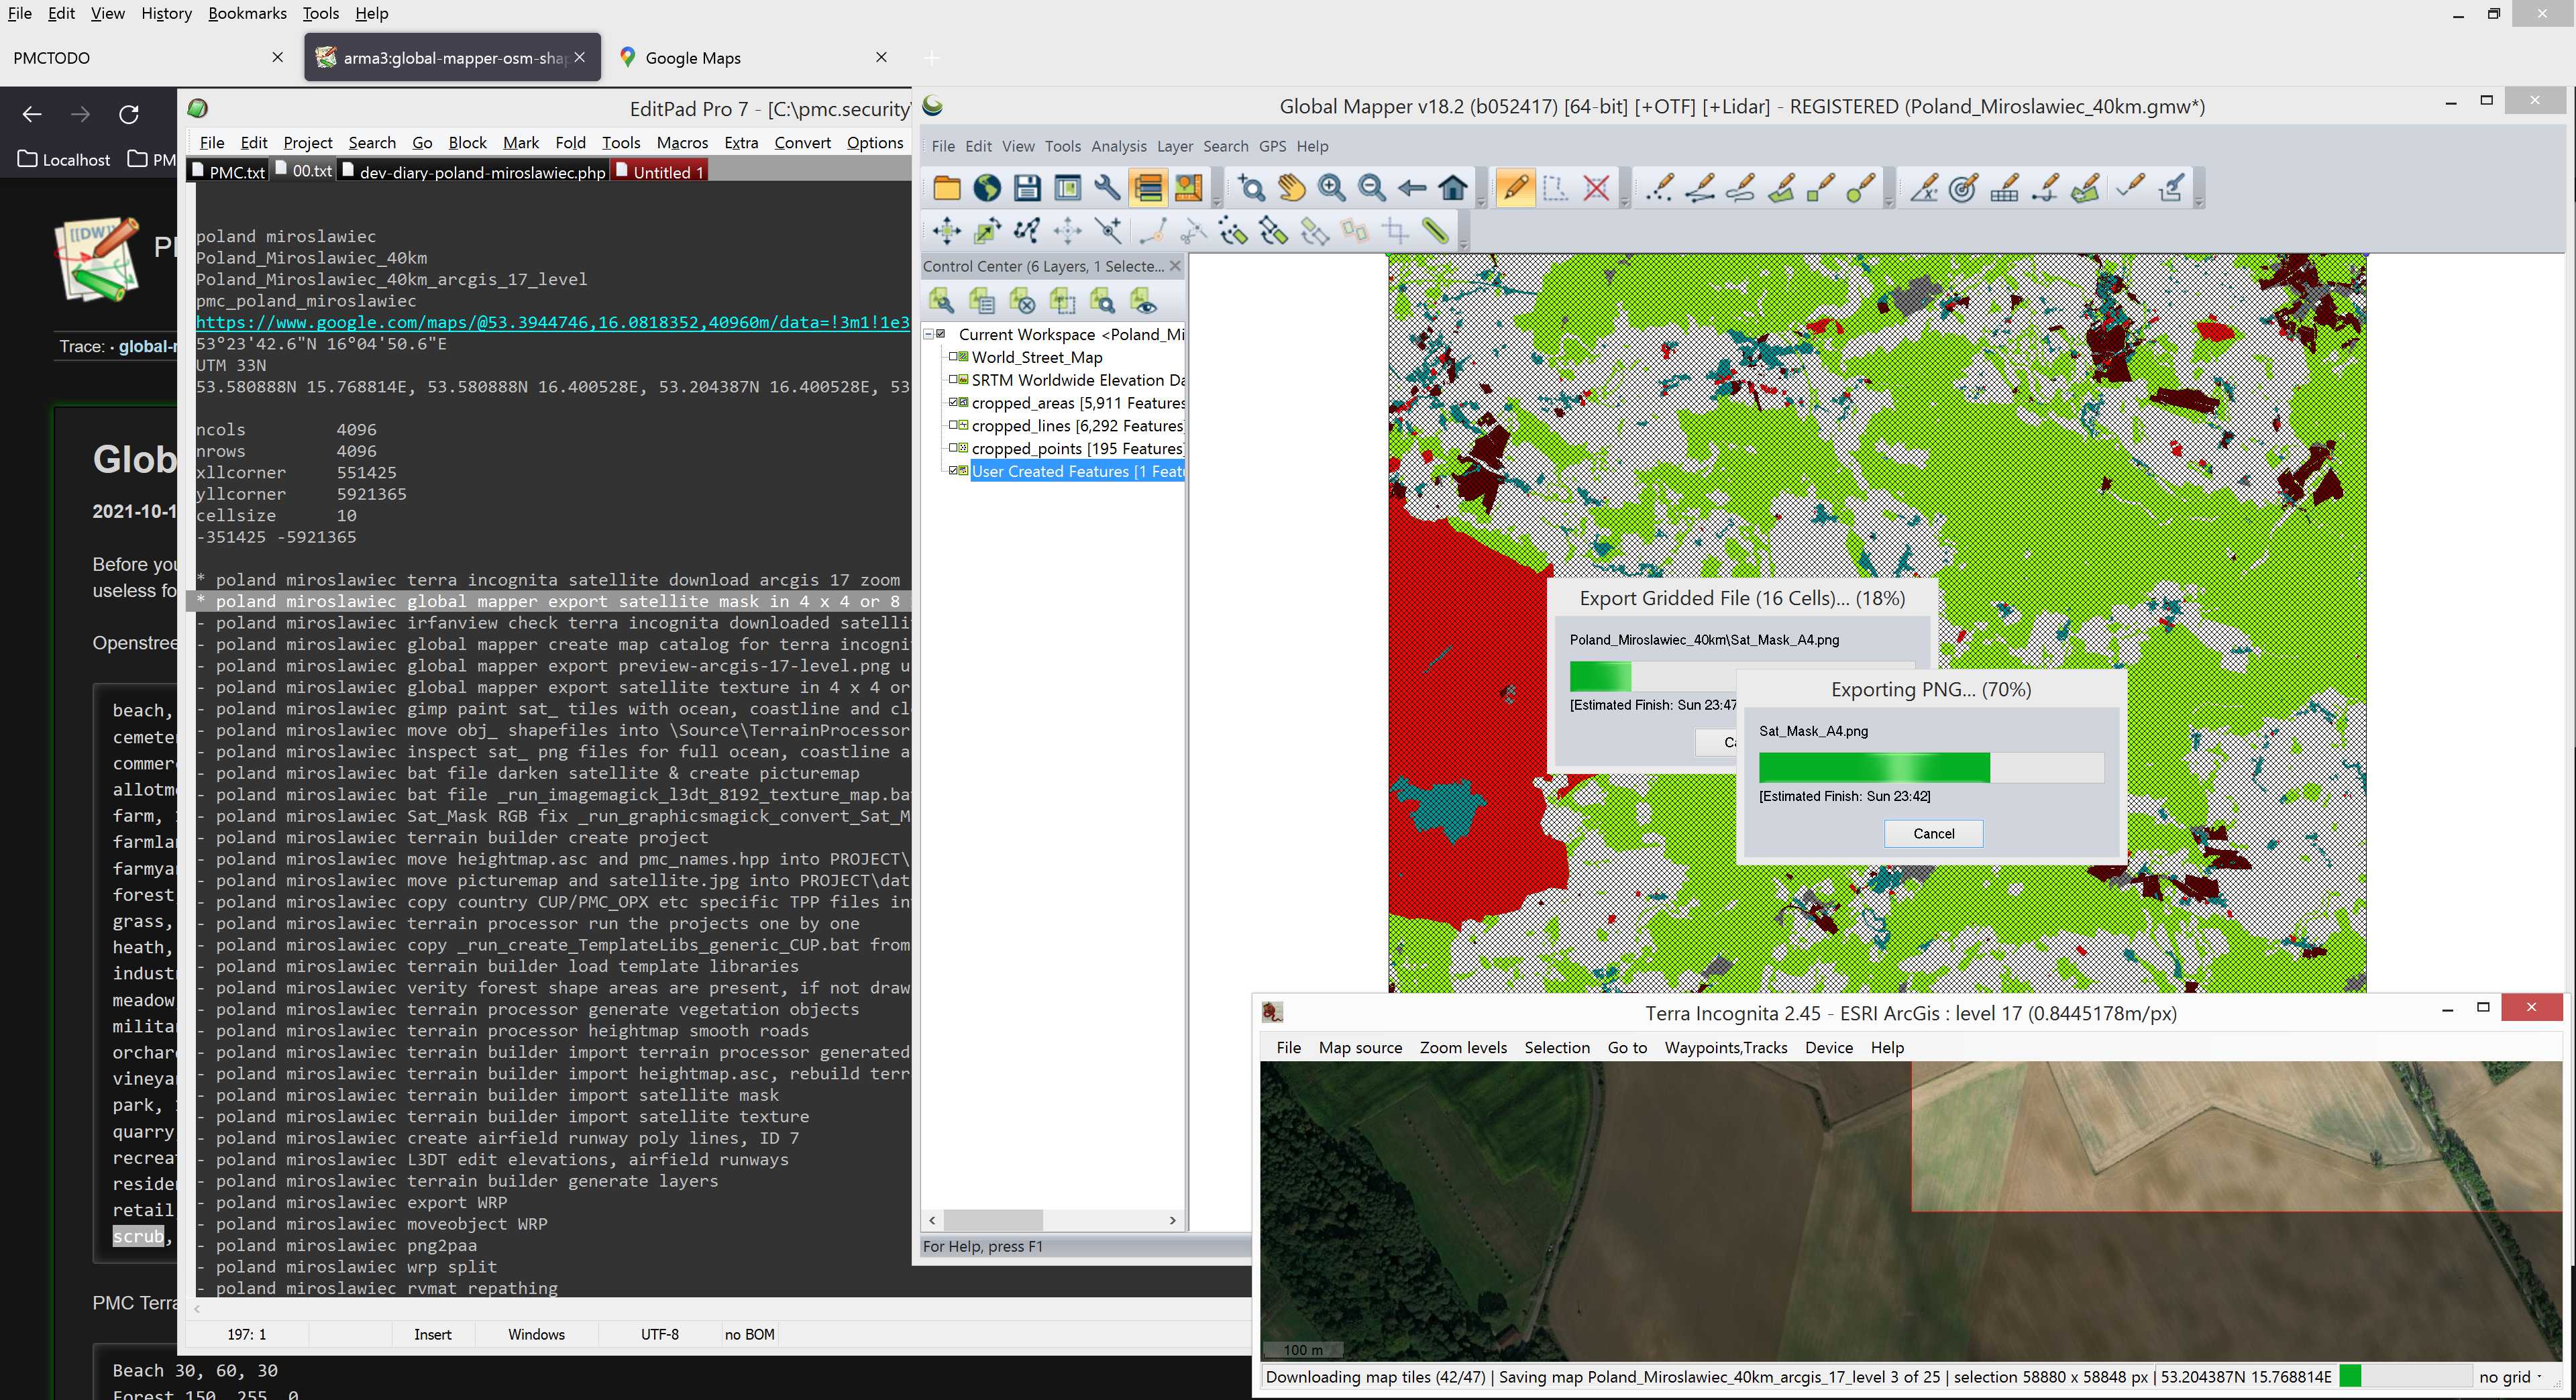Open the Macros menu in EditPad Pro
The width and height of the screenshot is (2576, 1400).
(x=681, y=143)
